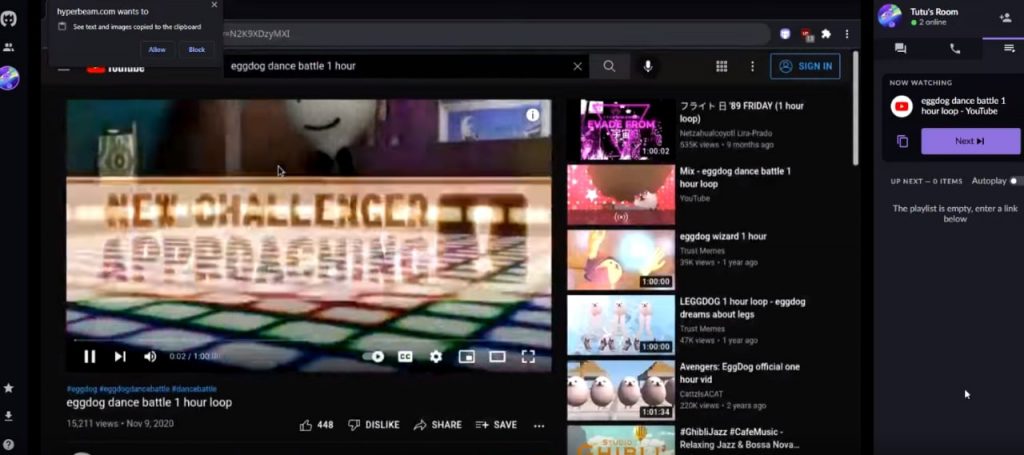Click the CattzIsACAT channel name
Viewport: 1024px width, 455px height.
701,394
